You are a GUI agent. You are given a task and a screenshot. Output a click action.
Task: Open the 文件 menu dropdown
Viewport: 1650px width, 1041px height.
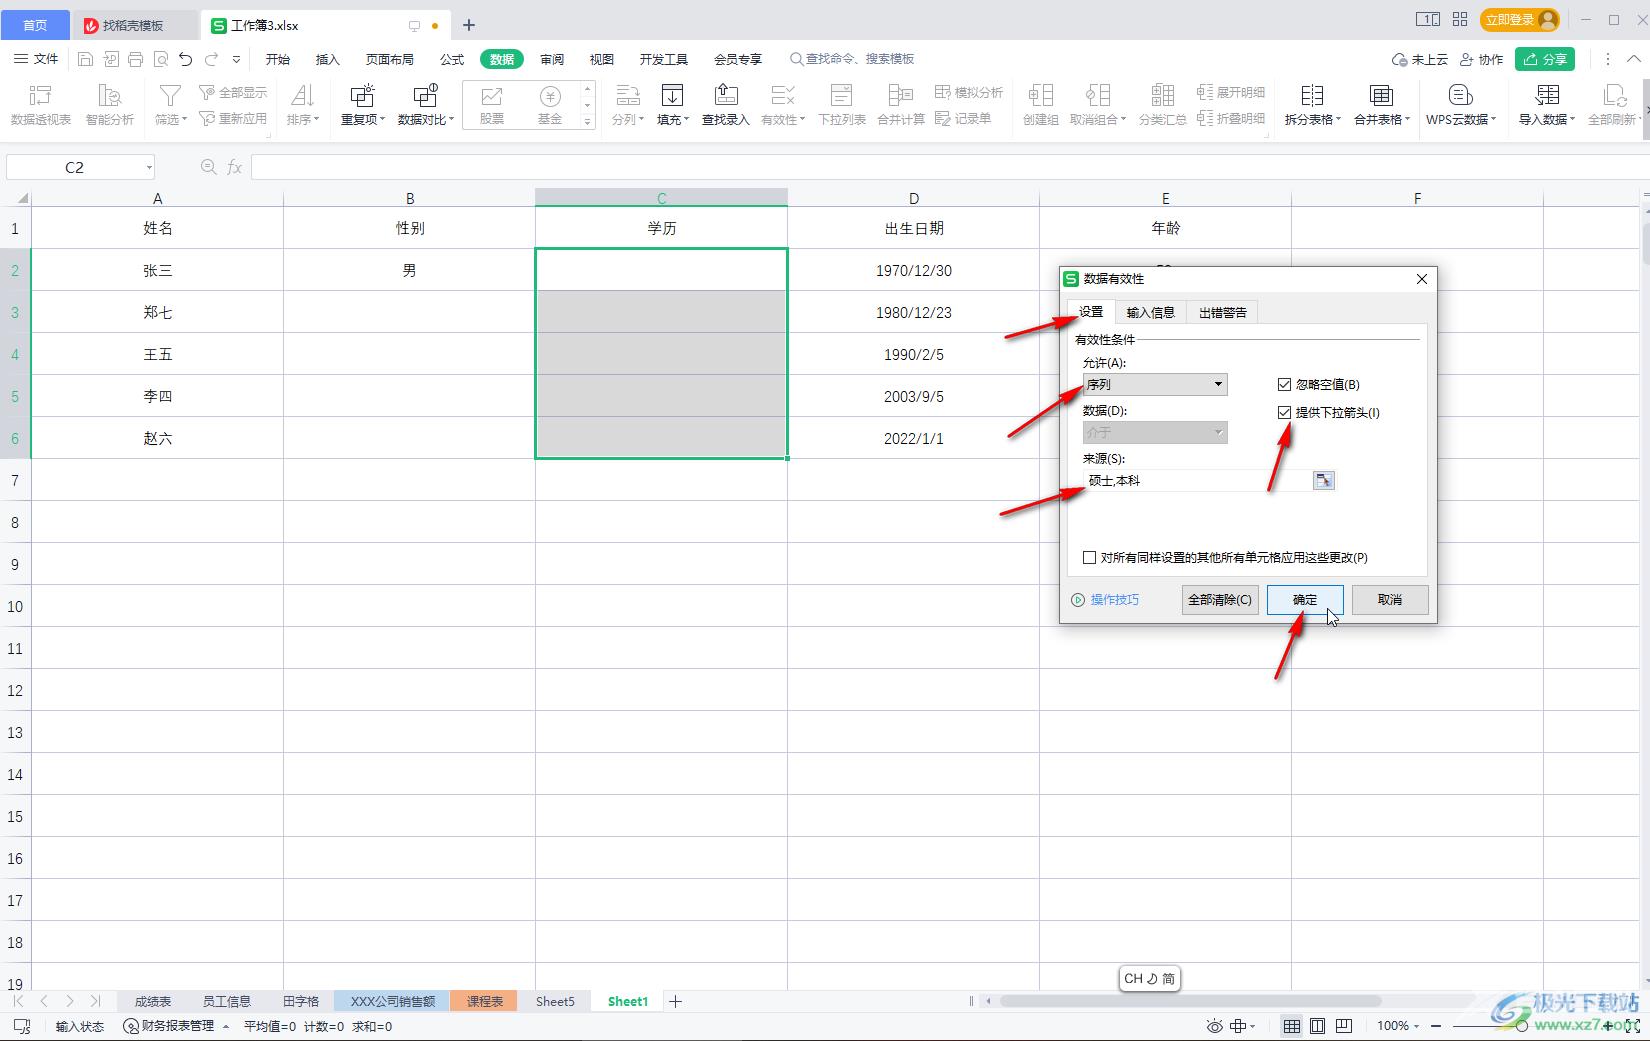(36, 59)
